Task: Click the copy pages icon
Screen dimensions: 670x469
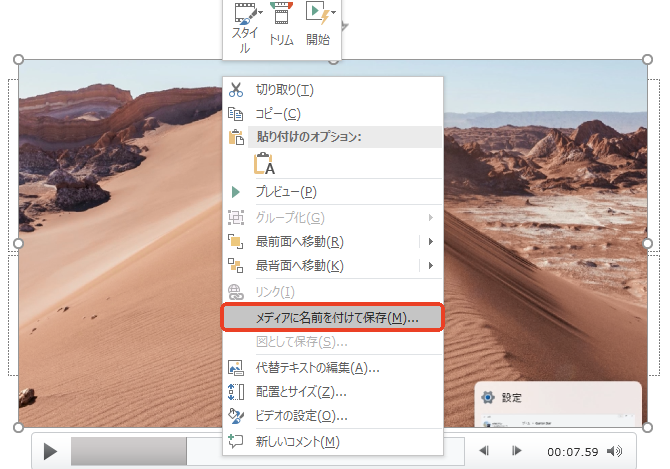Action: coord(235,114)
